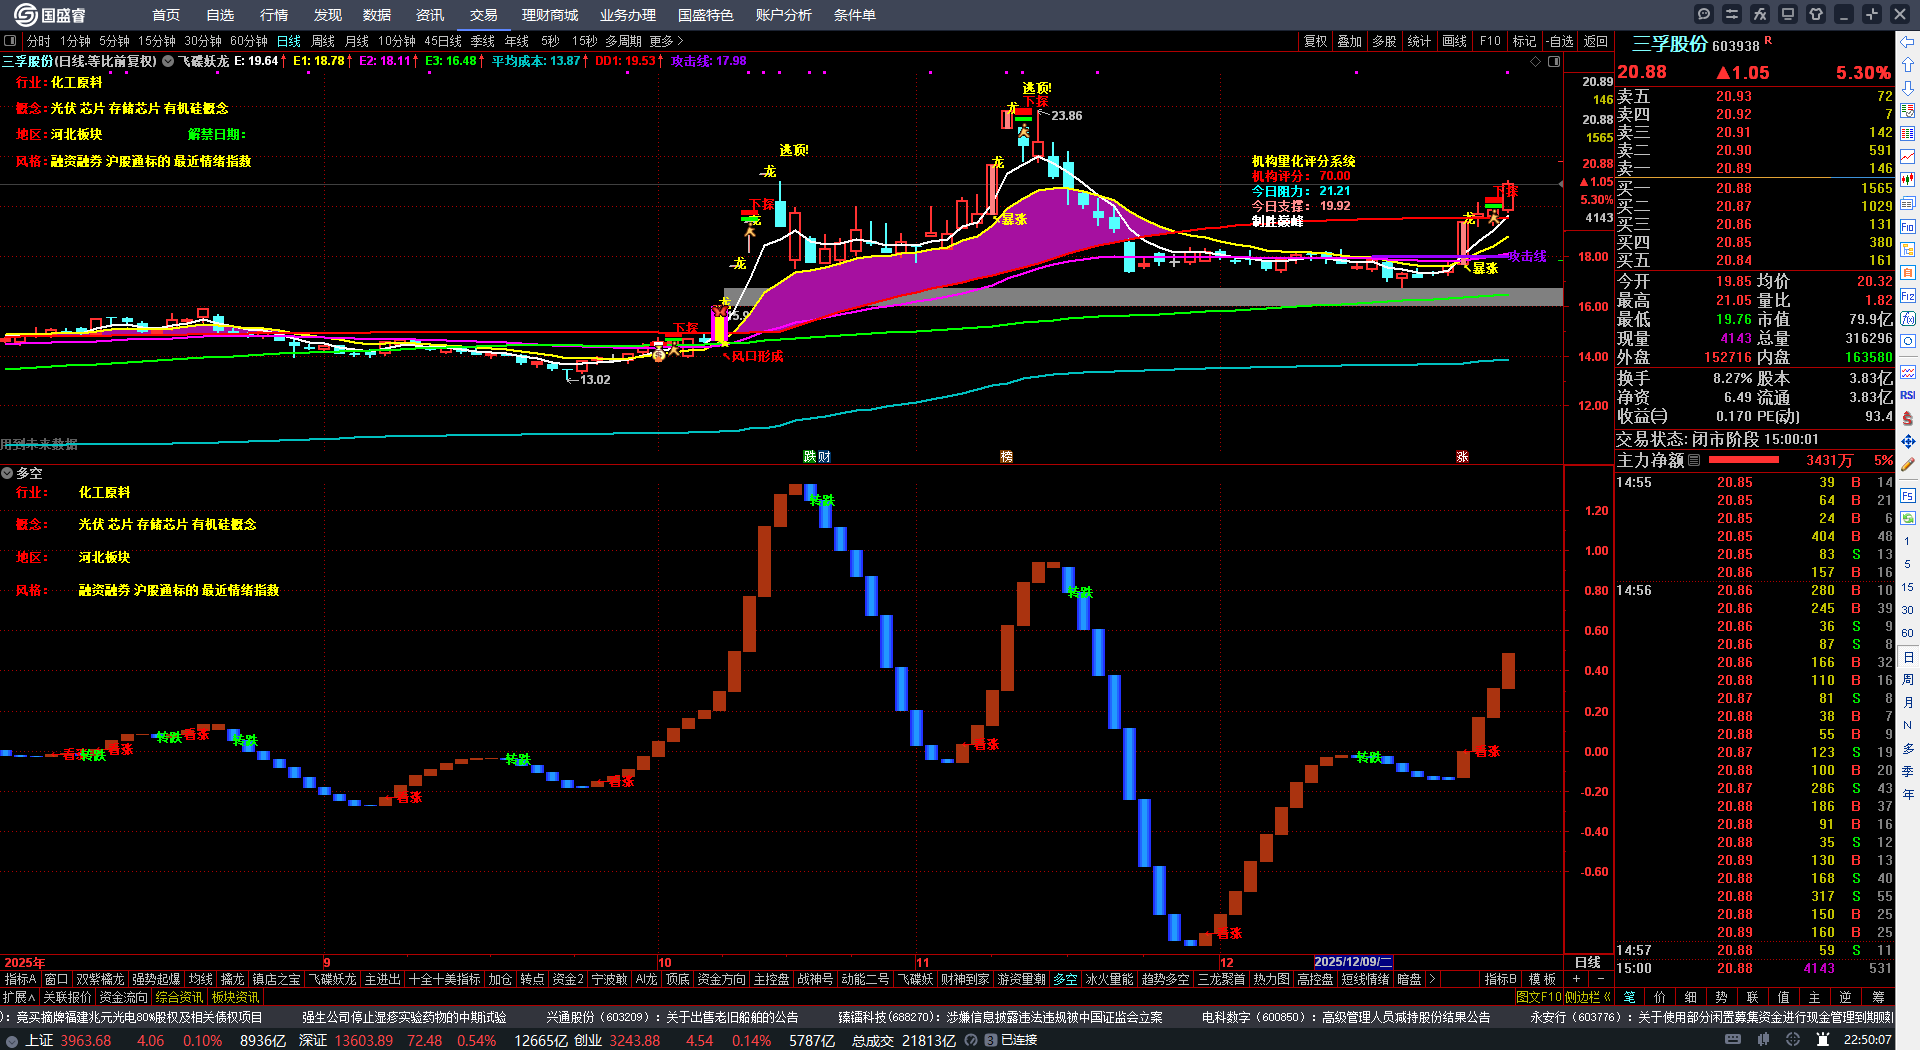Viewport: 1920px width, 1050px height.
Task: Open the fx formula manager icon
Action: click(1760, 14)
